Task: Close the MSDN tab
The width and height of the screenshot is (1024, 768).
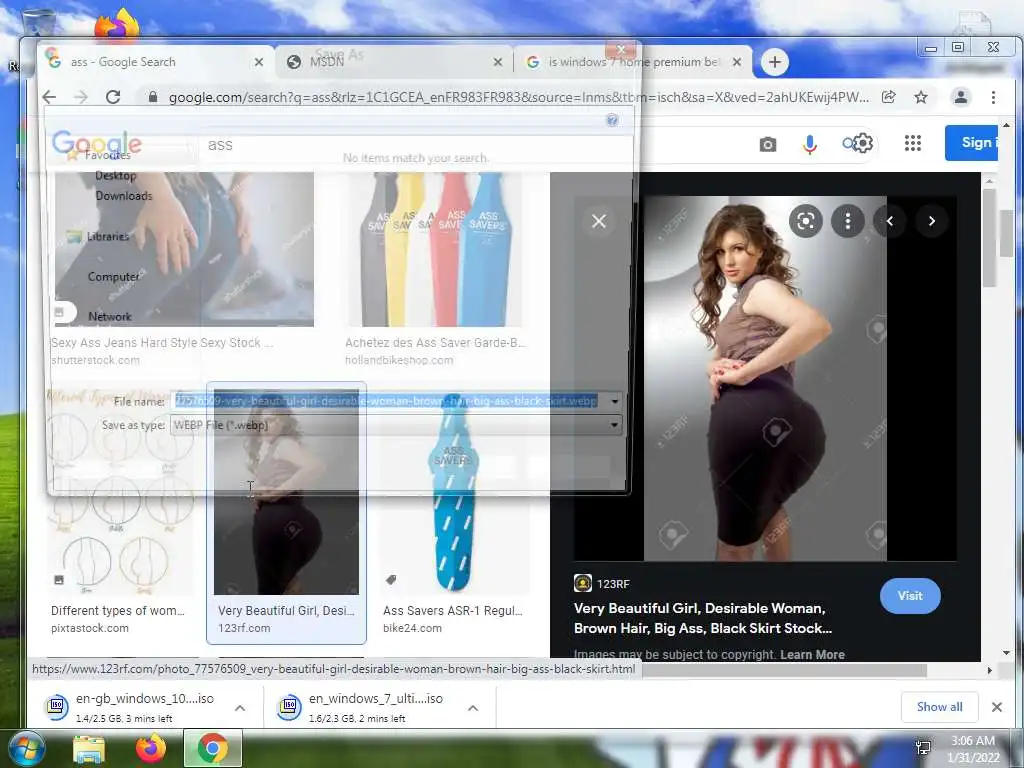Action: (498, 62)
